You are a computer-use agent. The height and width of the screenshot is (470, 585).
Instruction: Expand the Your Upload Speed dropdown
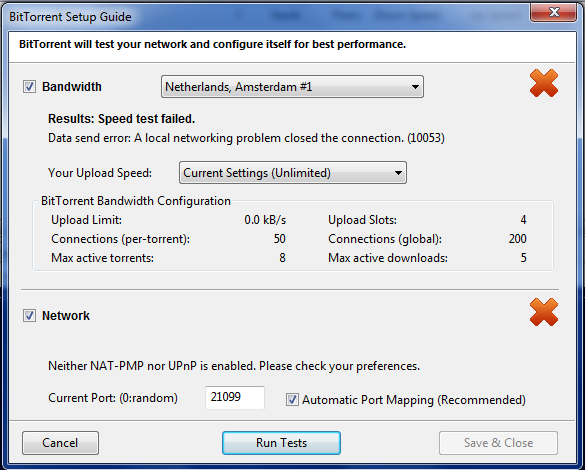tap(293, 173)
